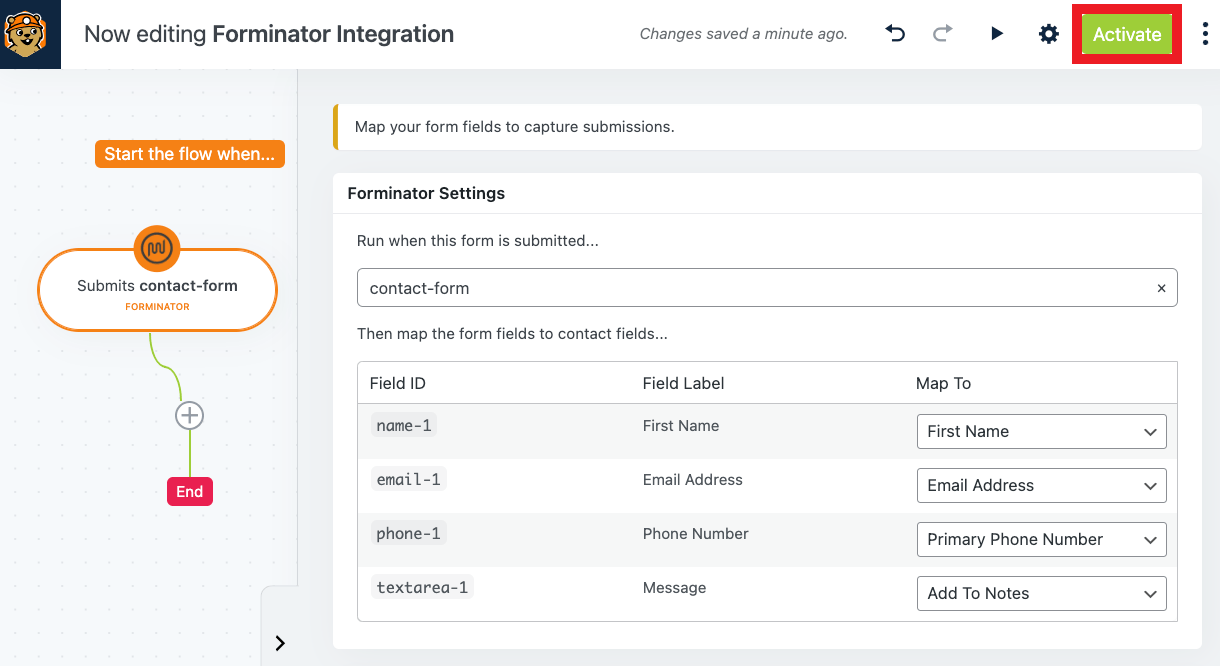Click the Forminator step icon

(157, 248)
